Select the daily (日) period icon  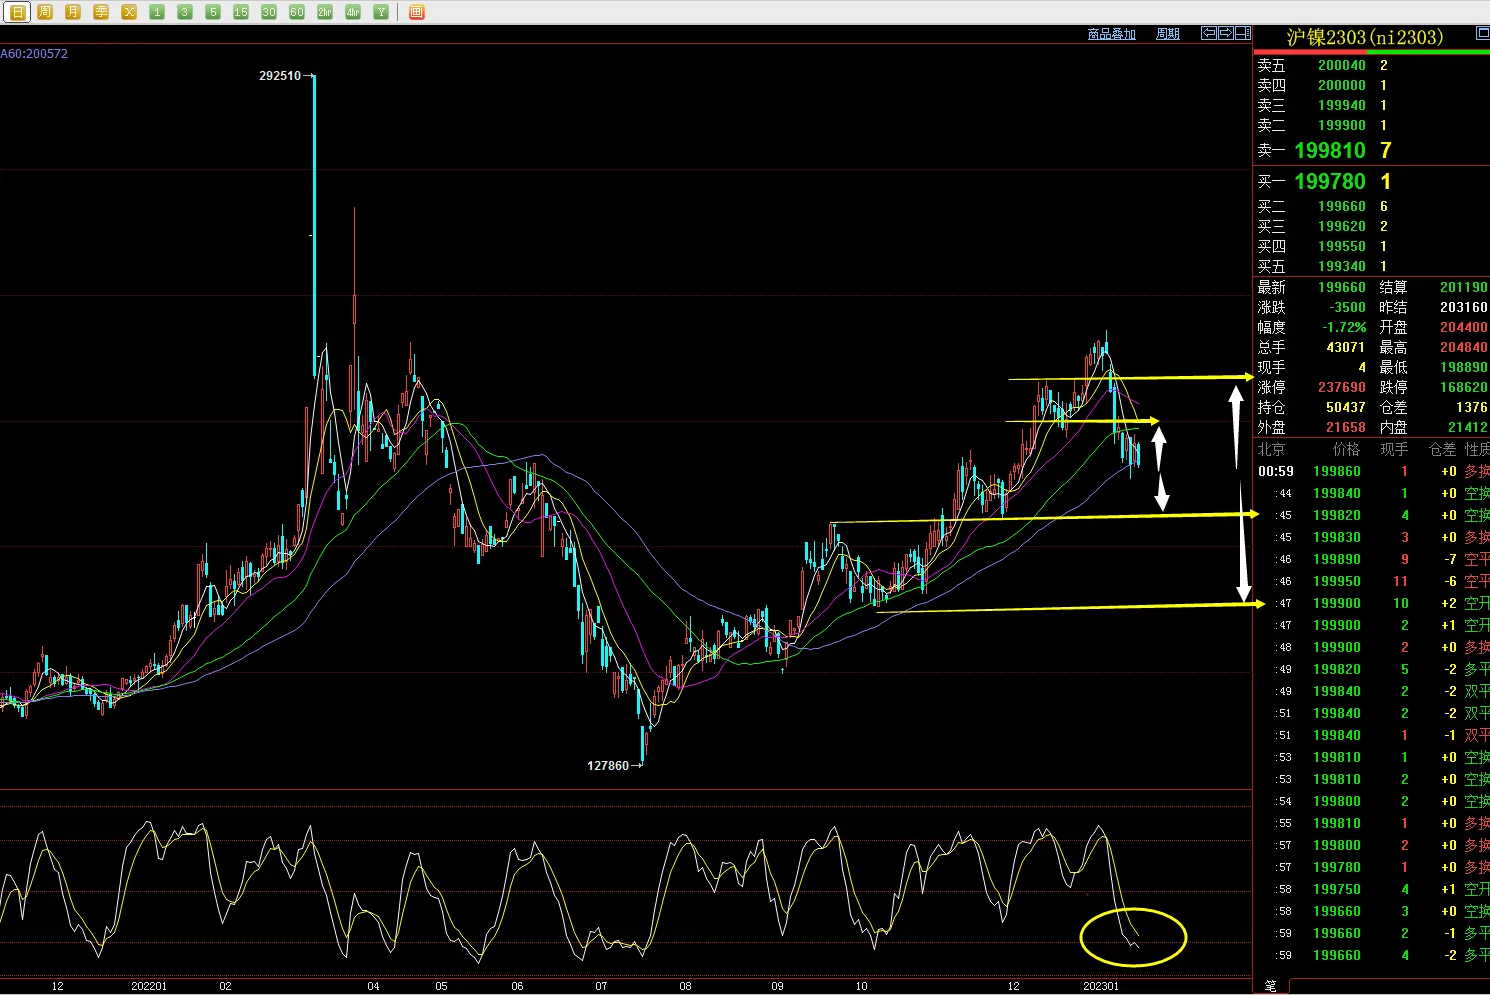17,12
